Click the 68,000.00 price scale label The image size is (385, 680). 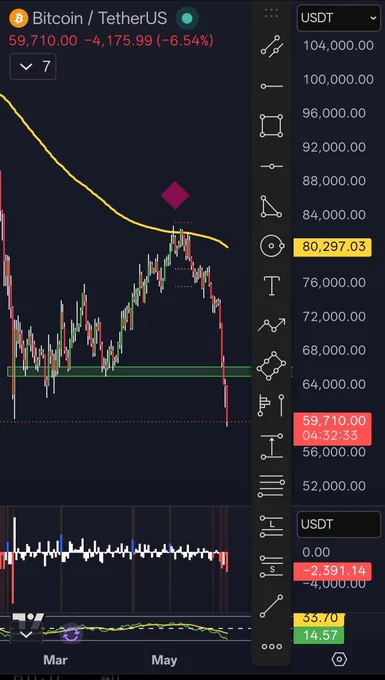tap(334, 350)
